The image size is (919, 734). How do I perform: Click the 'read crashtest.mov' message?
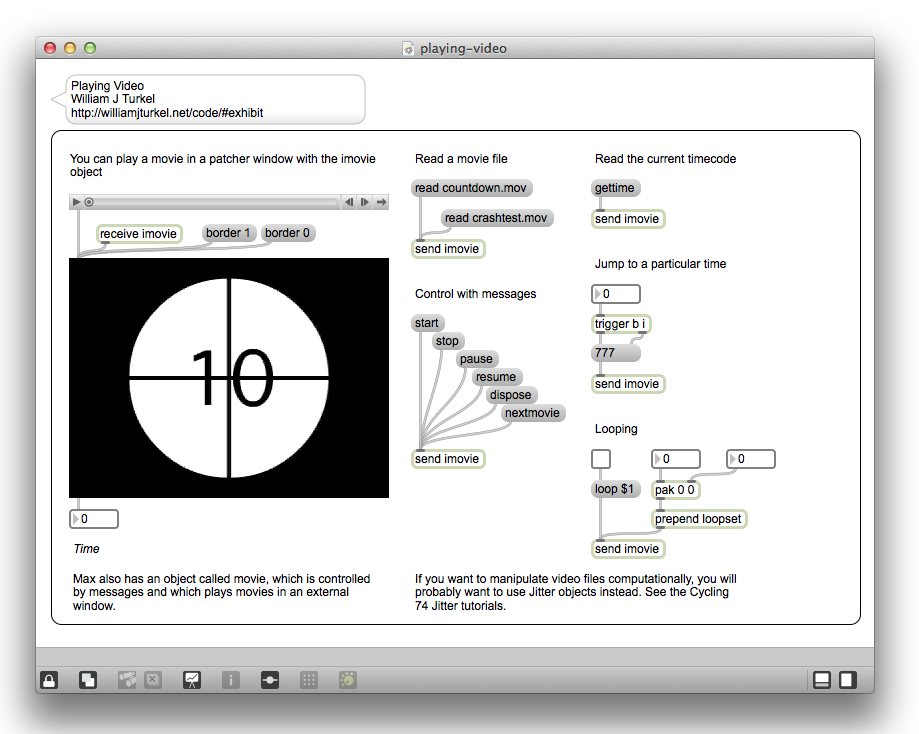click(497, 218)
